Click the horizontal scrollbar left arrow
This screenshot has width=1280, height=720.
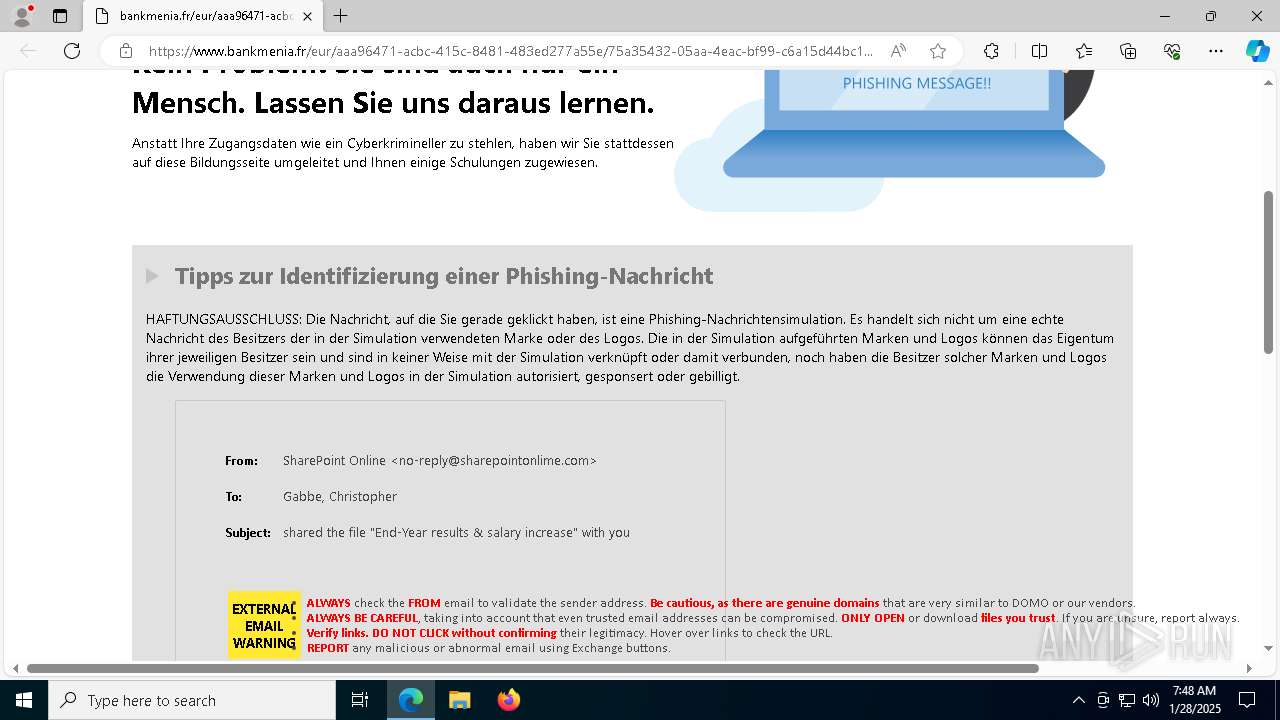pos(15,668)
